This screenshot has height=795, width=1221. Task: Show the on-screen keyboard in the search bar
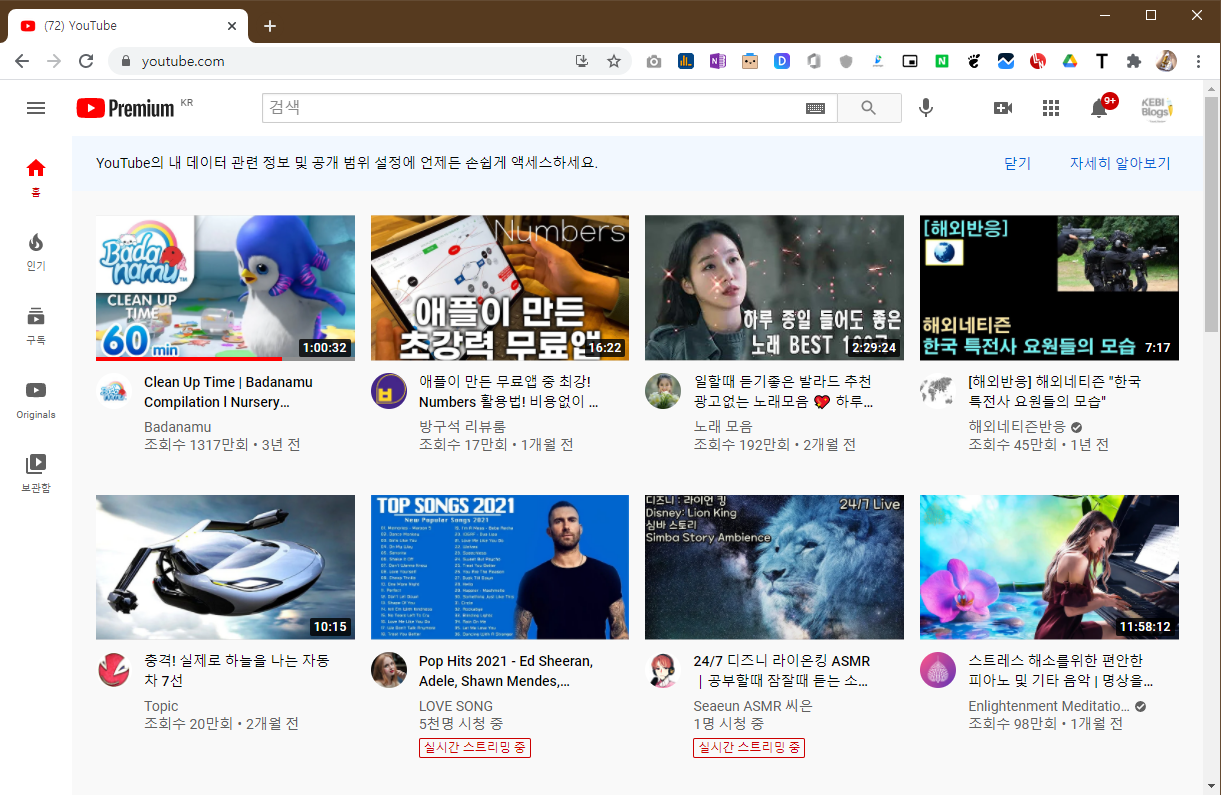click(x=815, y=108)
